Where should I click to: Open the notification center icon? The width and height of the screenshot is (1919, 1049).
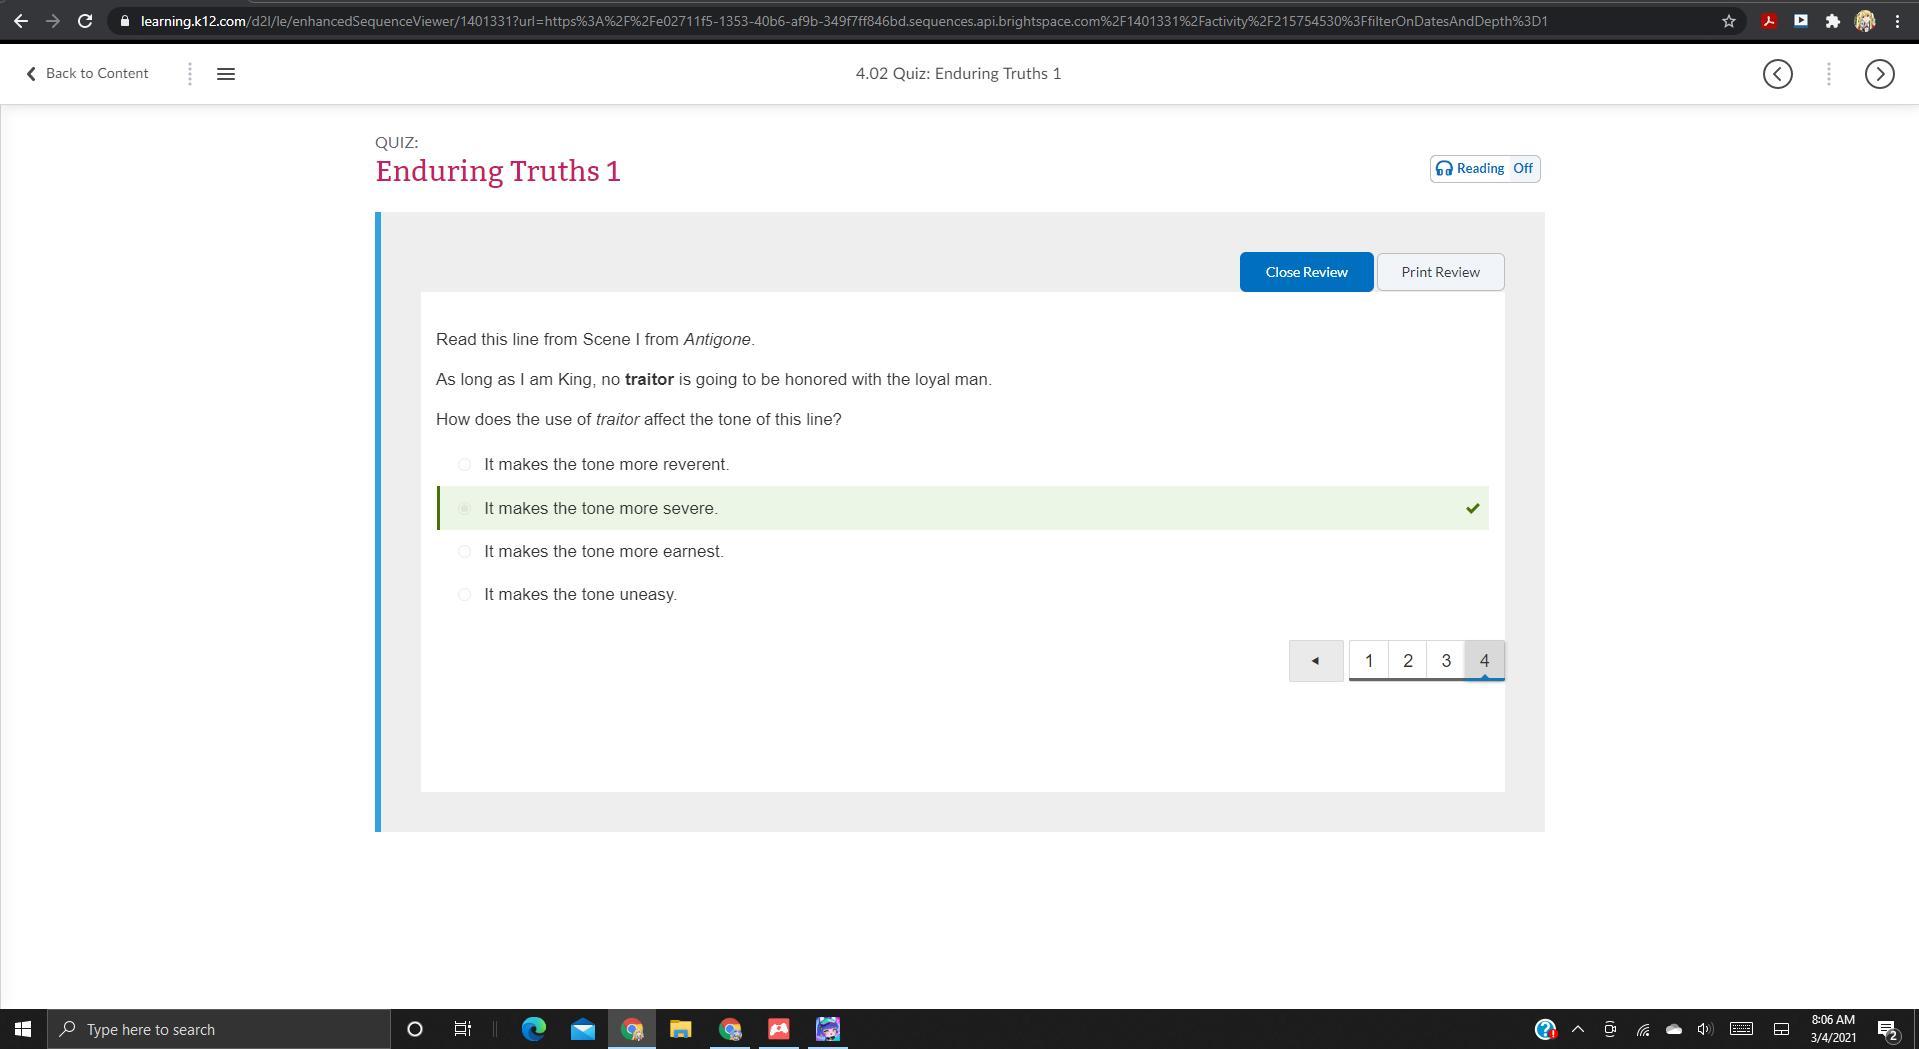1888,1029
